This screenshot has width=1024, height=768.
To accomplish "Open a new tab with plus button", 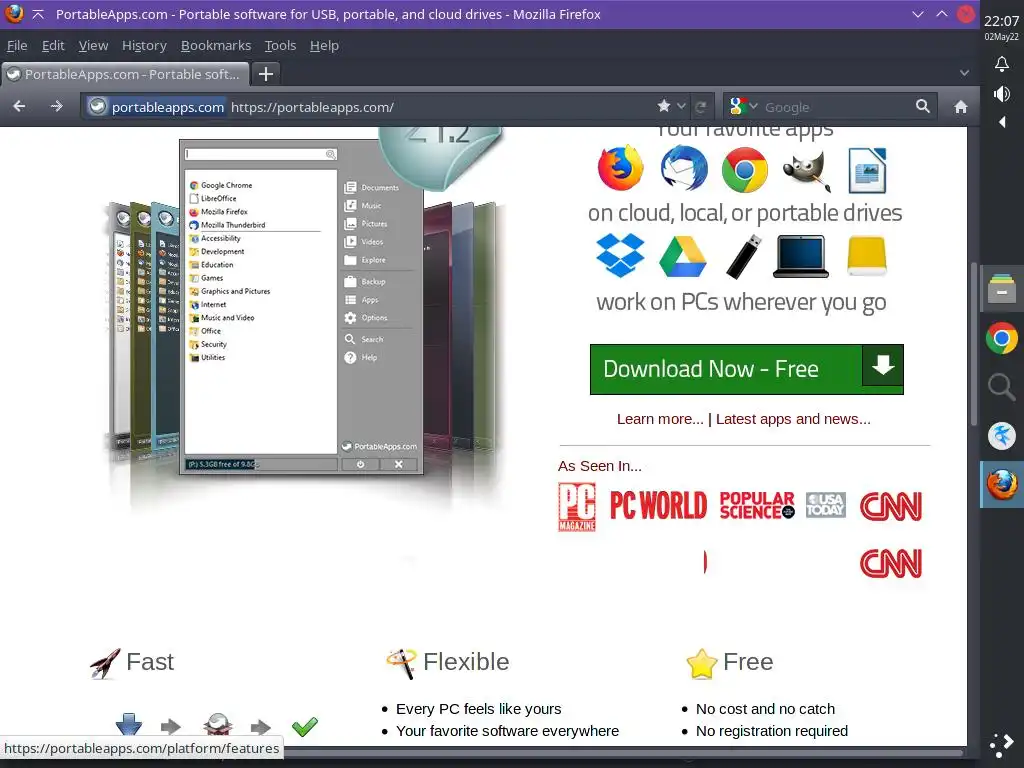I will click(x=266, y=74).
